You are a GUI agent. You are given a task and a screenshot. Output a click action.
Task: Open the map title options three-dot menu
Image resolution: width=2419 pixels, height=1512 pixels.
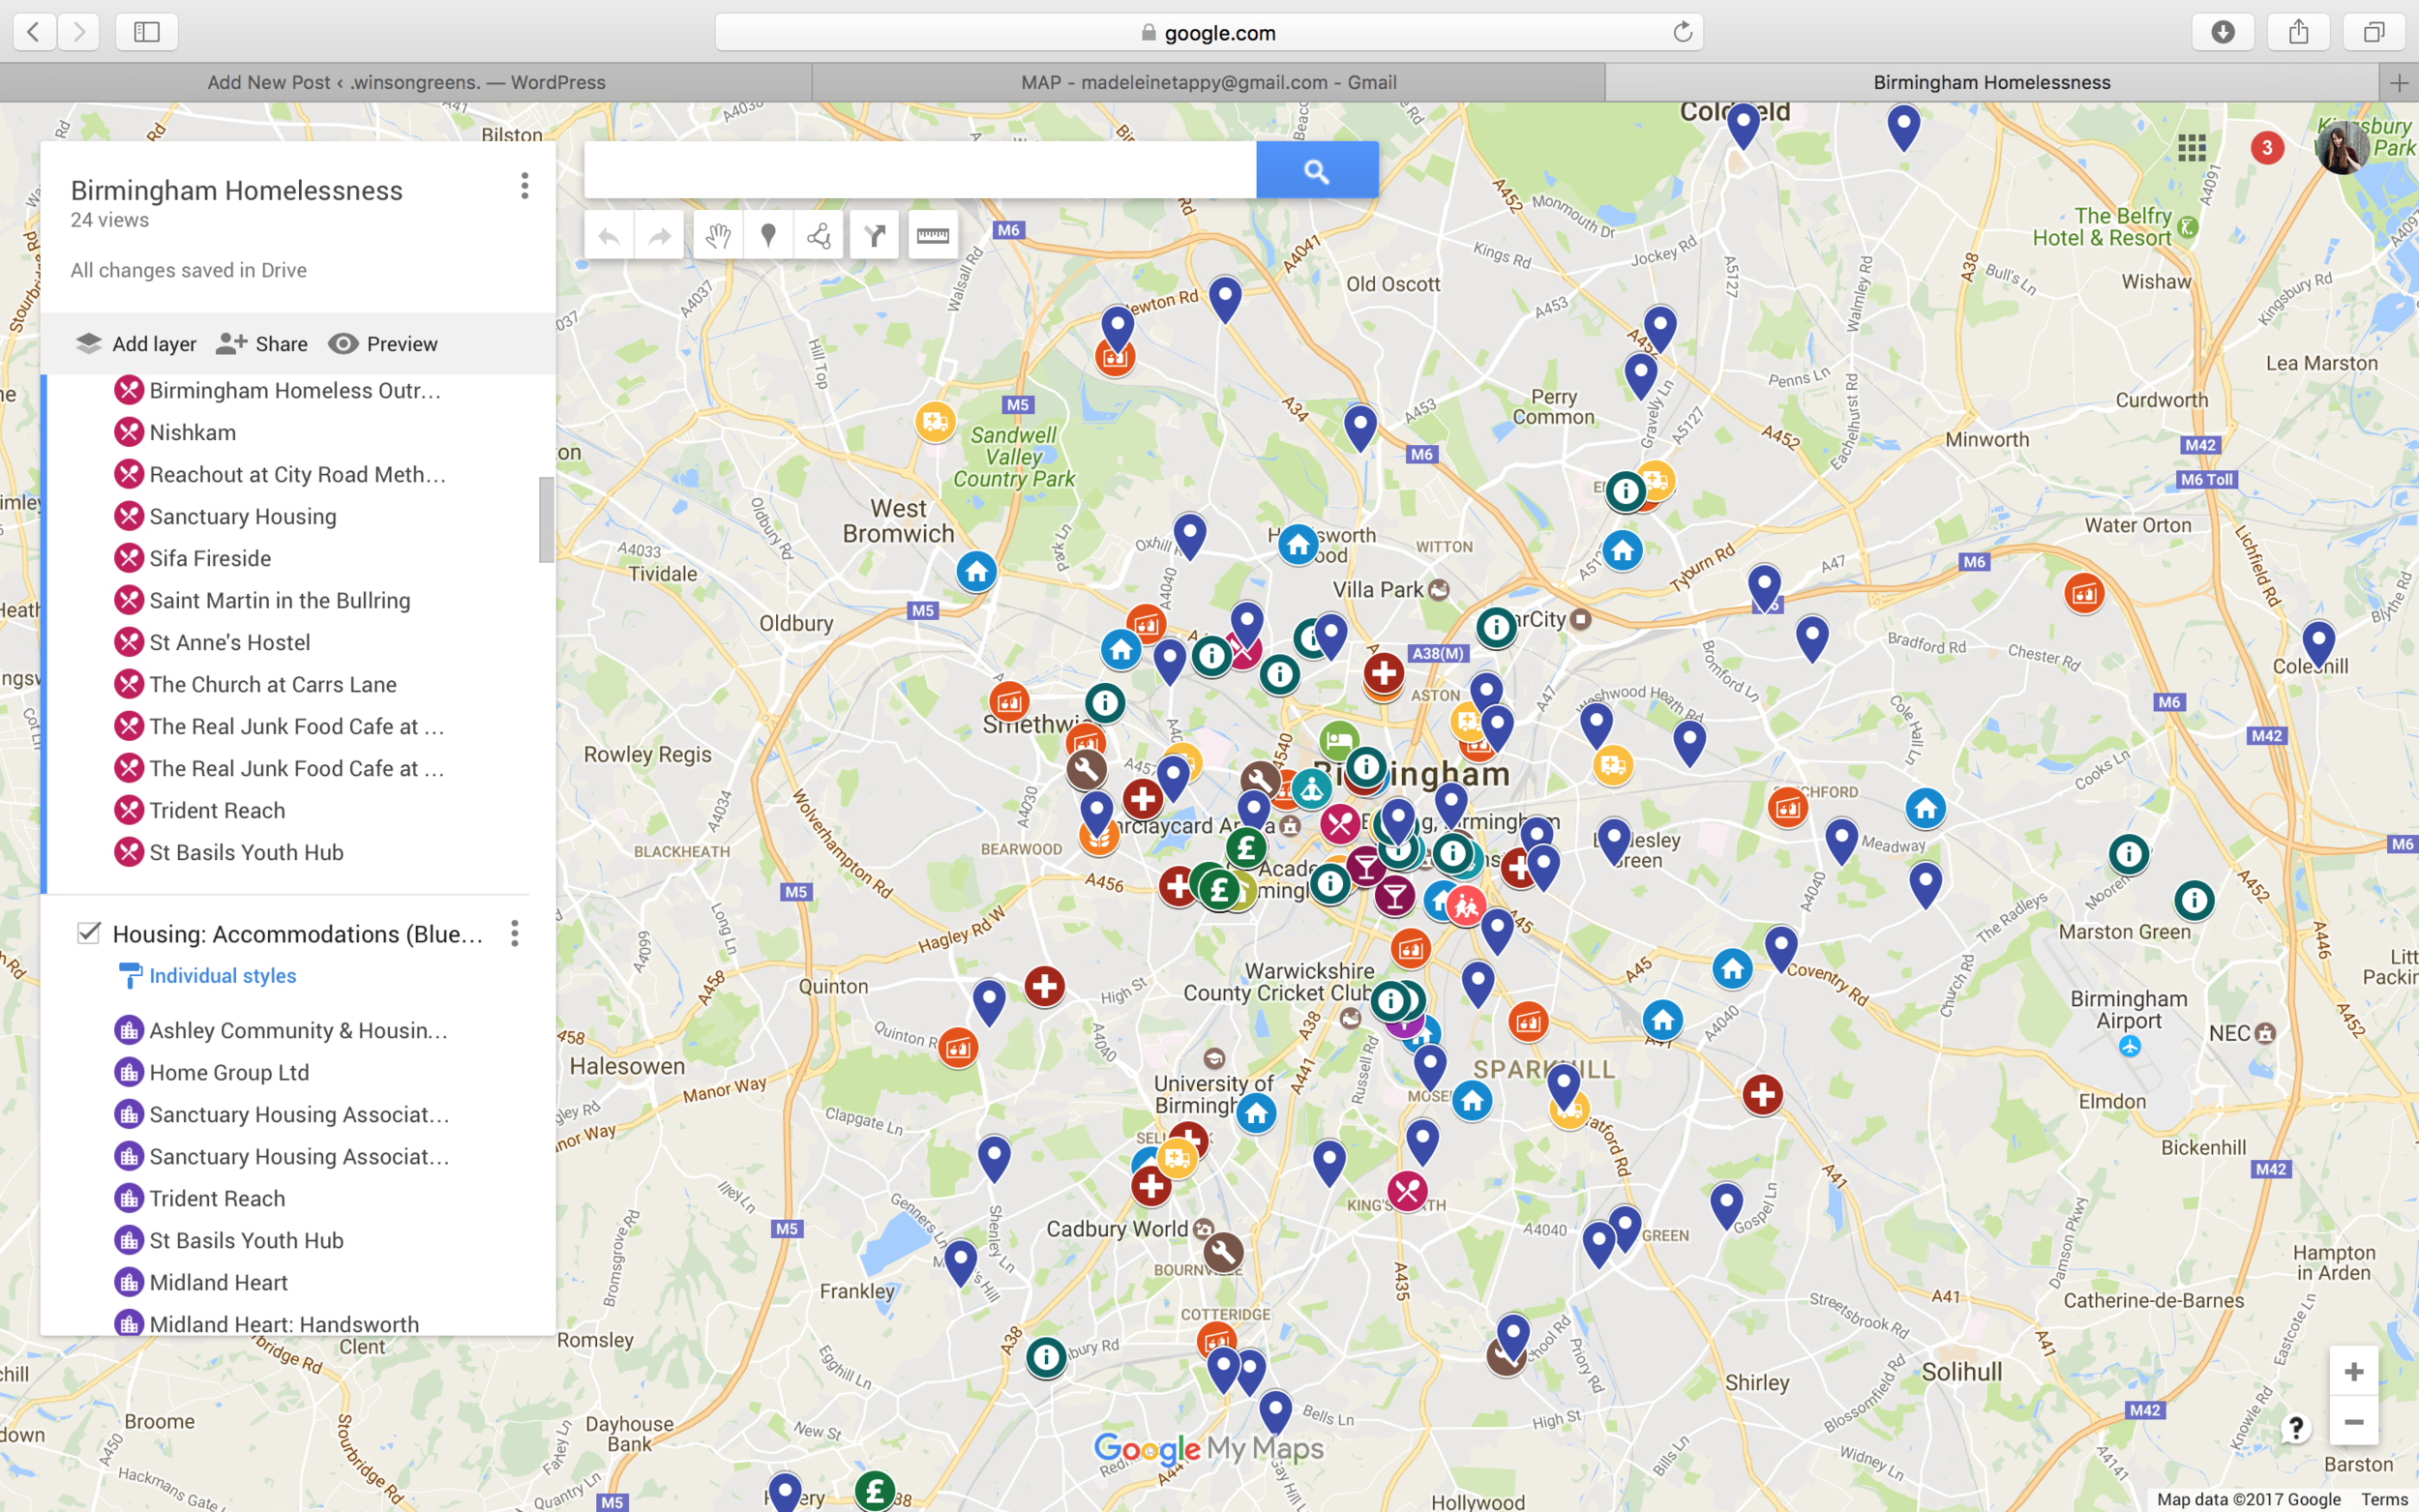click(524, 186)
